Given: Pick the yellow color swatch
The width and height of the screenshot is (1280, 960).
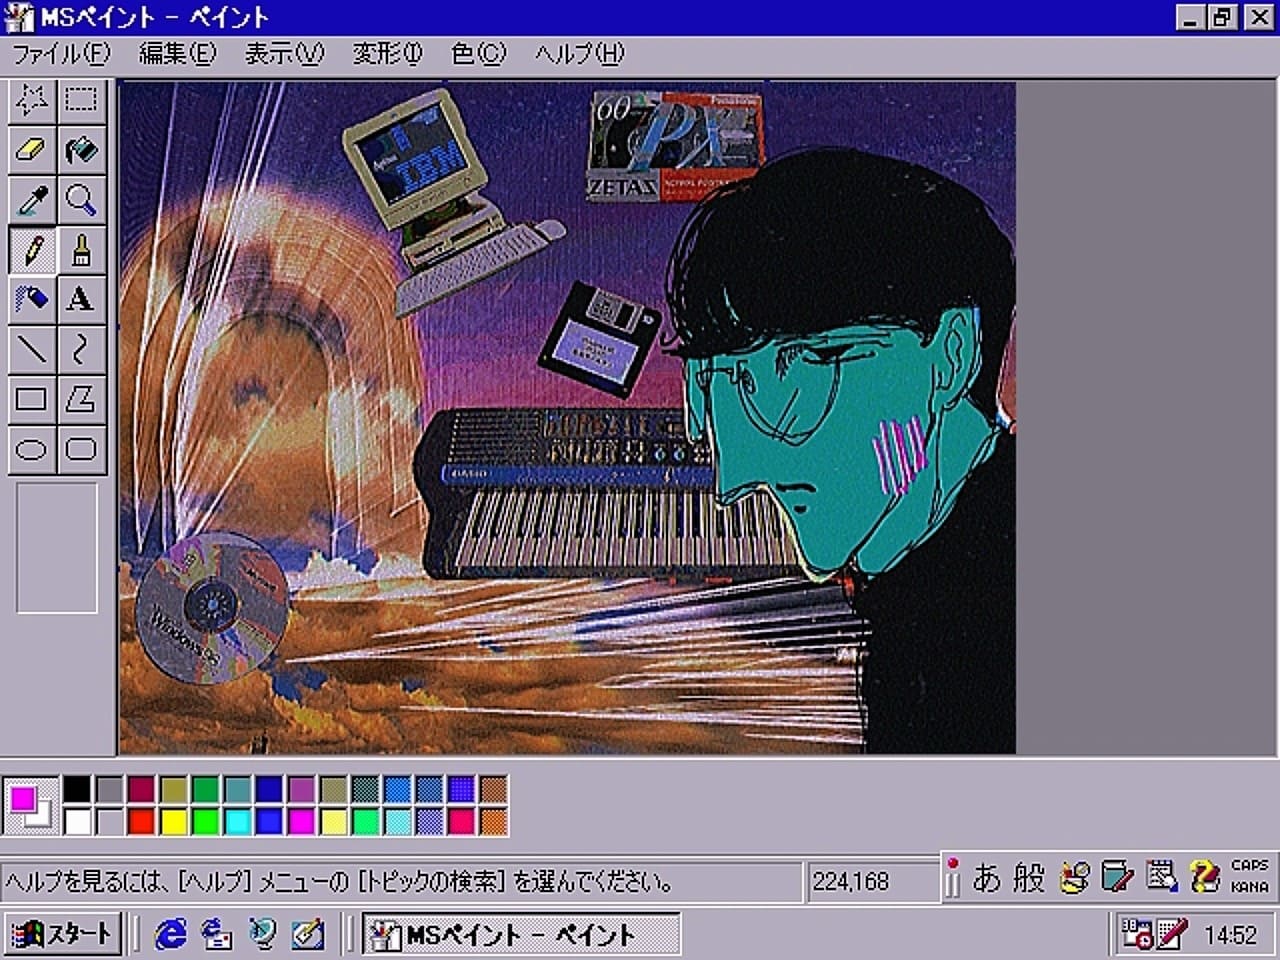Looking at the screenshot, I should point(173,822).
